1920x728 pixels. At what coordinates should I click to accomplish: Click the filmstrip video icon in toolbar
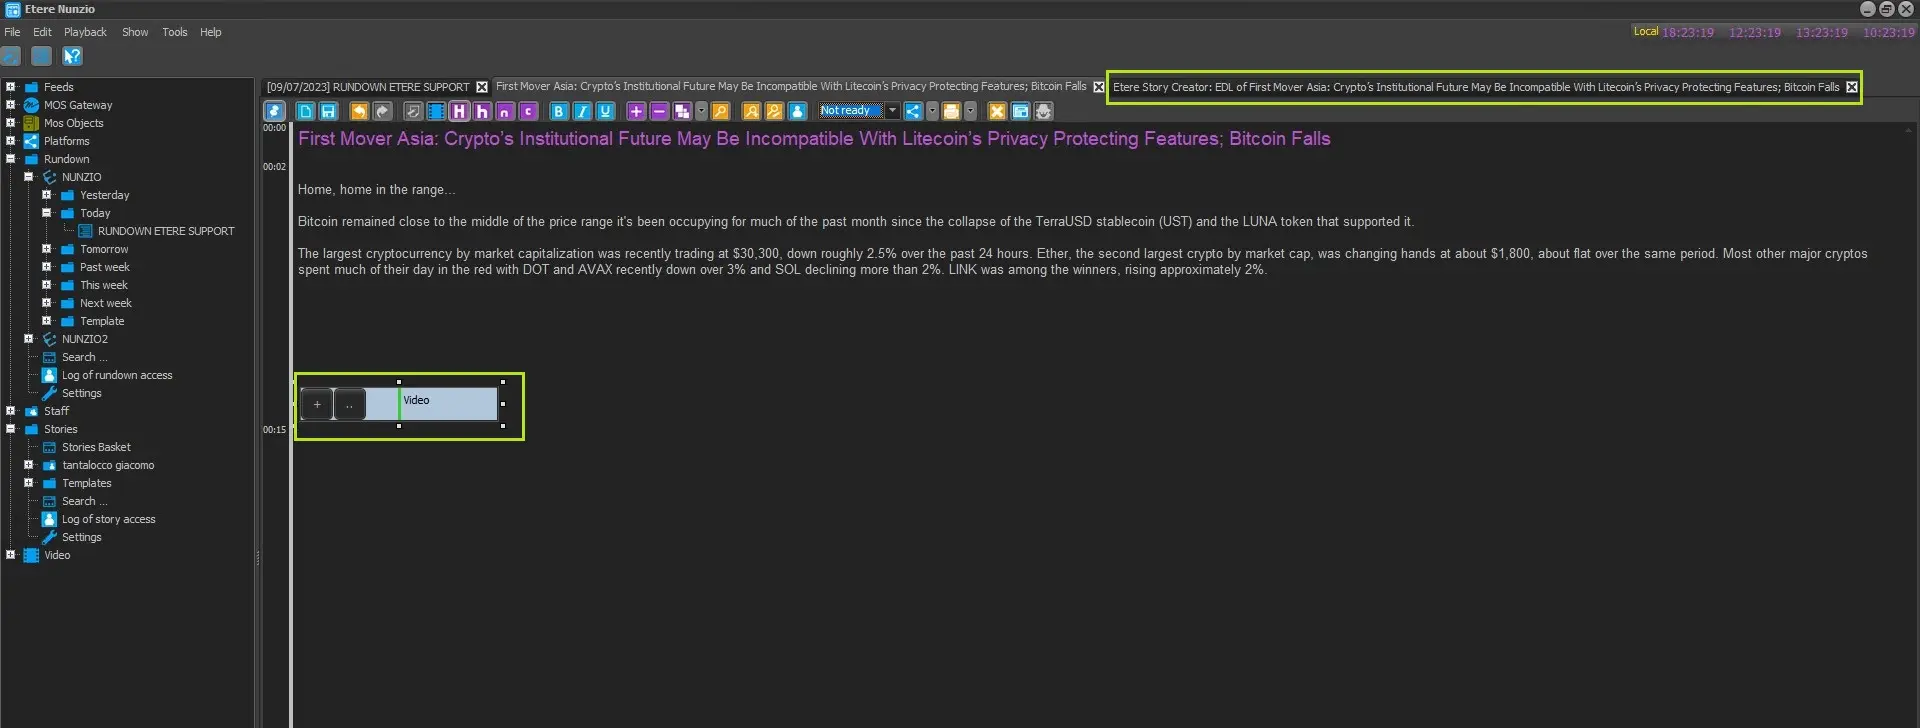click(x=436, y=111)
